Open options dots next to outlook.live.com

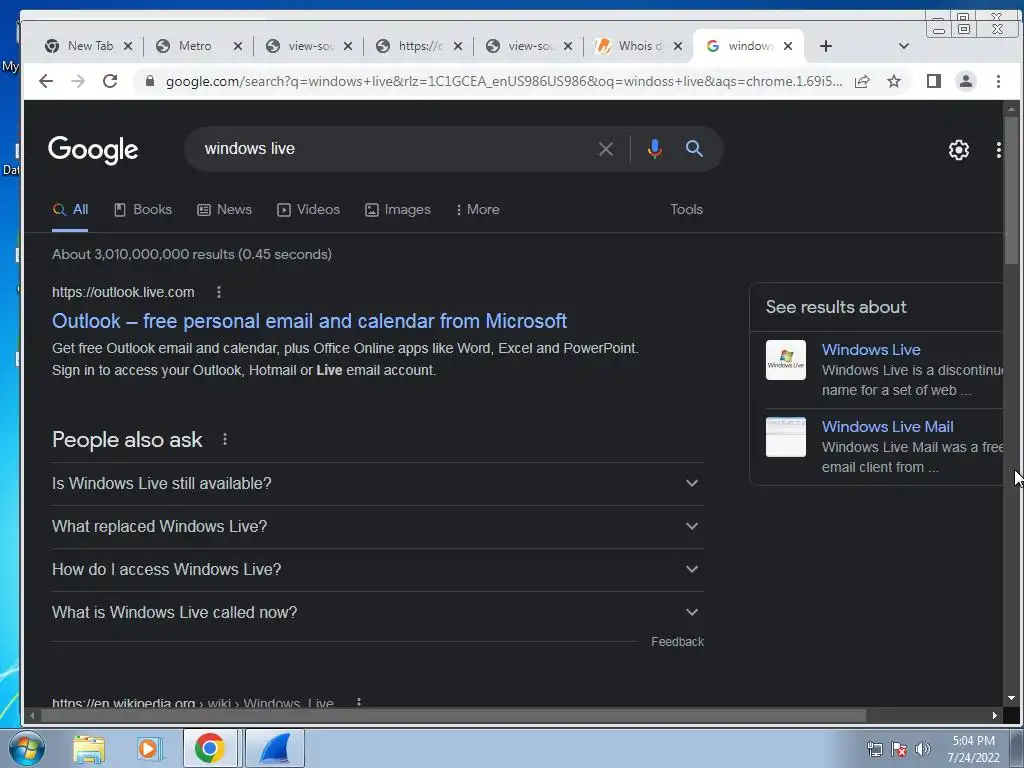[219, 292]
